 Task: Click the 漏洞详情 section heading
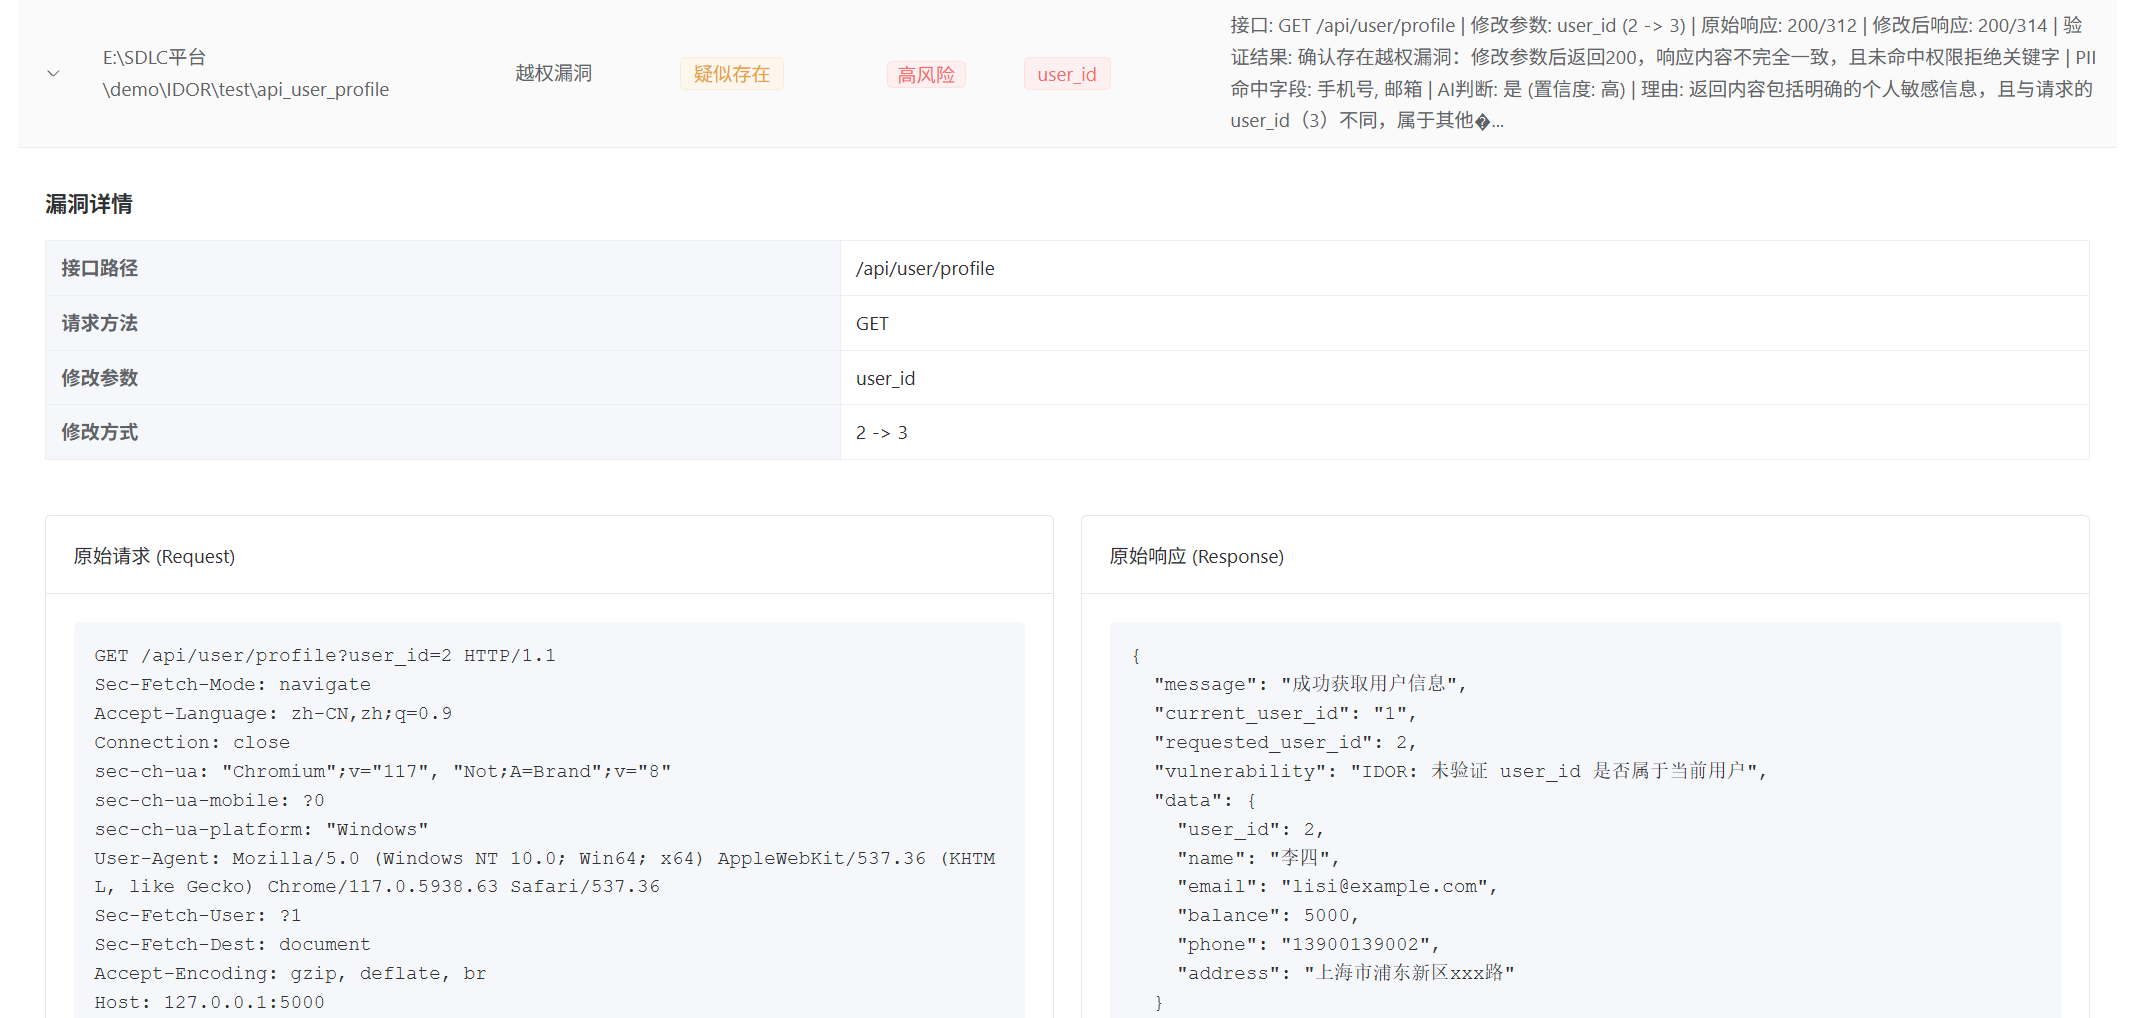tap(89, 204)
